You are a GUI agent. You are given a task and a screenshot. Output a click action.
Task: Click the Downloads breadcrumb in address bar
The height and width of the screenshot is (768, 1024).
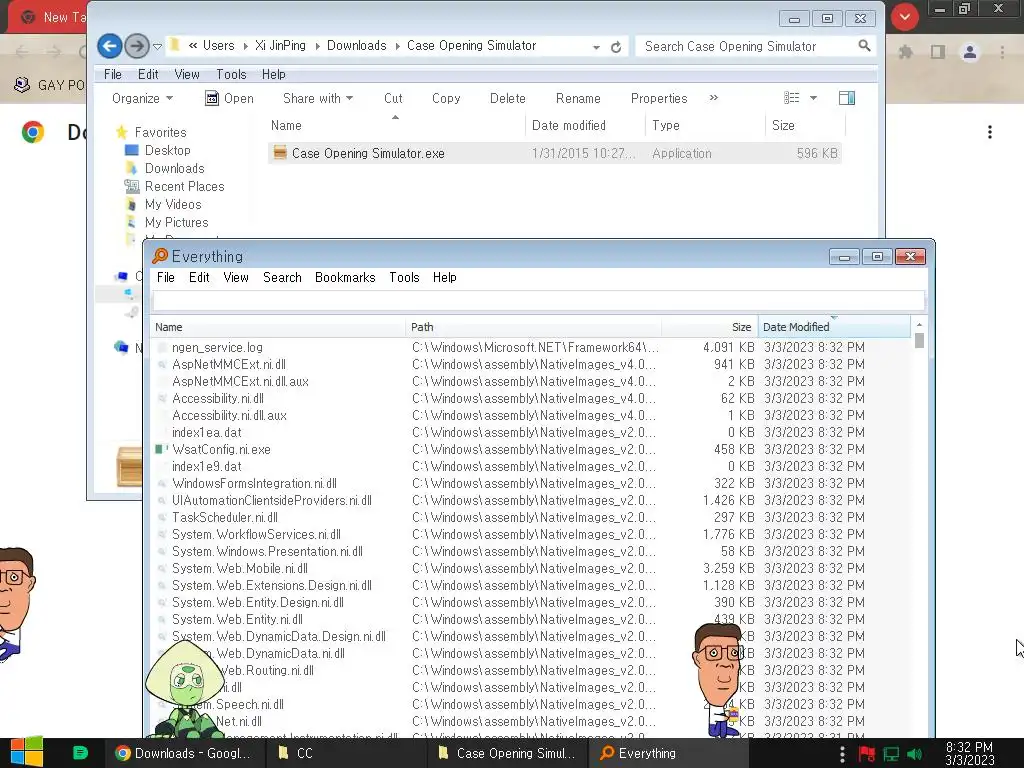point(357,46)
